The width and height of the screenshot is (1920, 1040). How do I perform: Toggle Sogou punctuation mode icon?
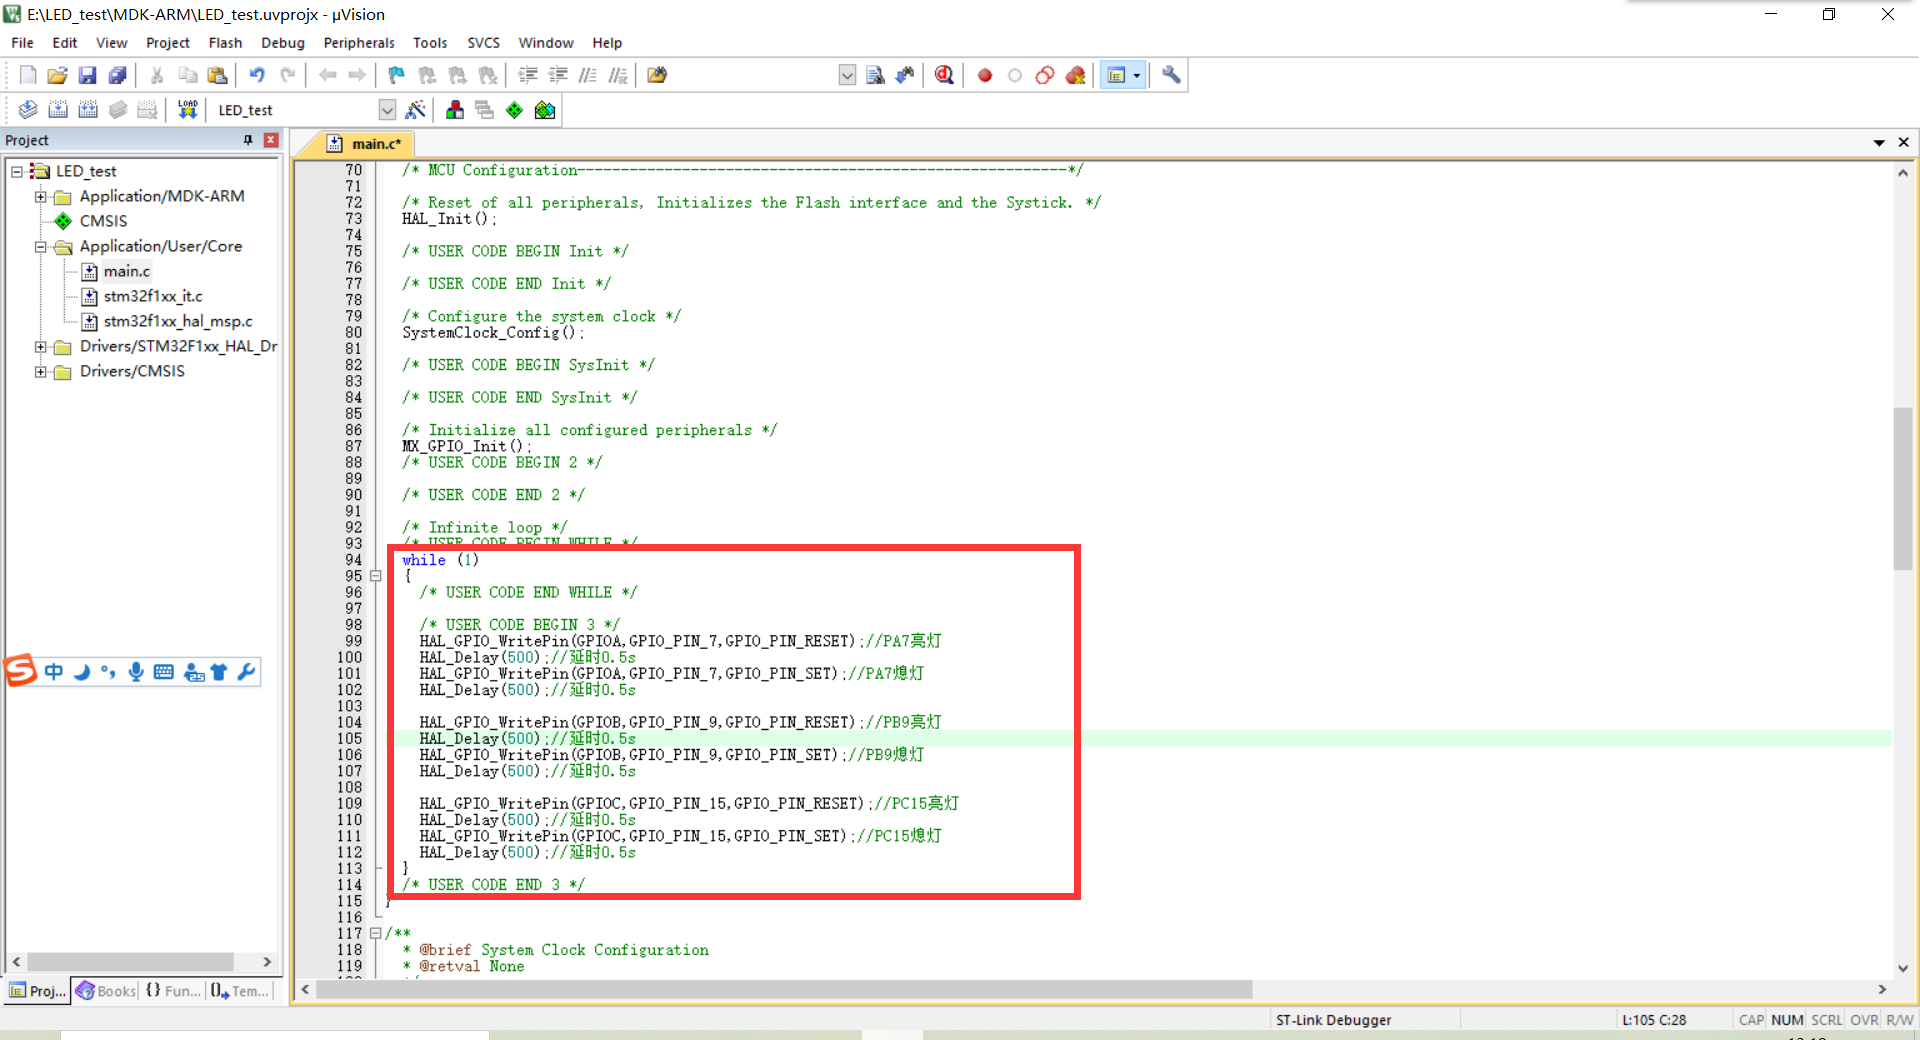click(x=108, y=672)
